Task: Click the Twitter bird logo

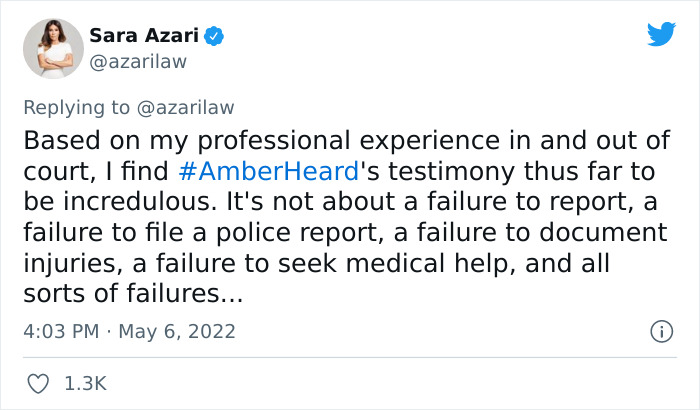Action: point(661,34)
